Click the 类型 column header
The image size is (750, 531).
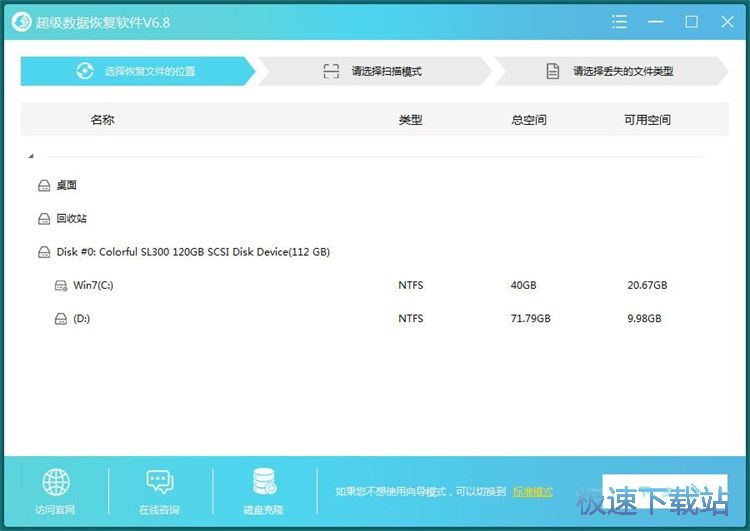point(410,120)
